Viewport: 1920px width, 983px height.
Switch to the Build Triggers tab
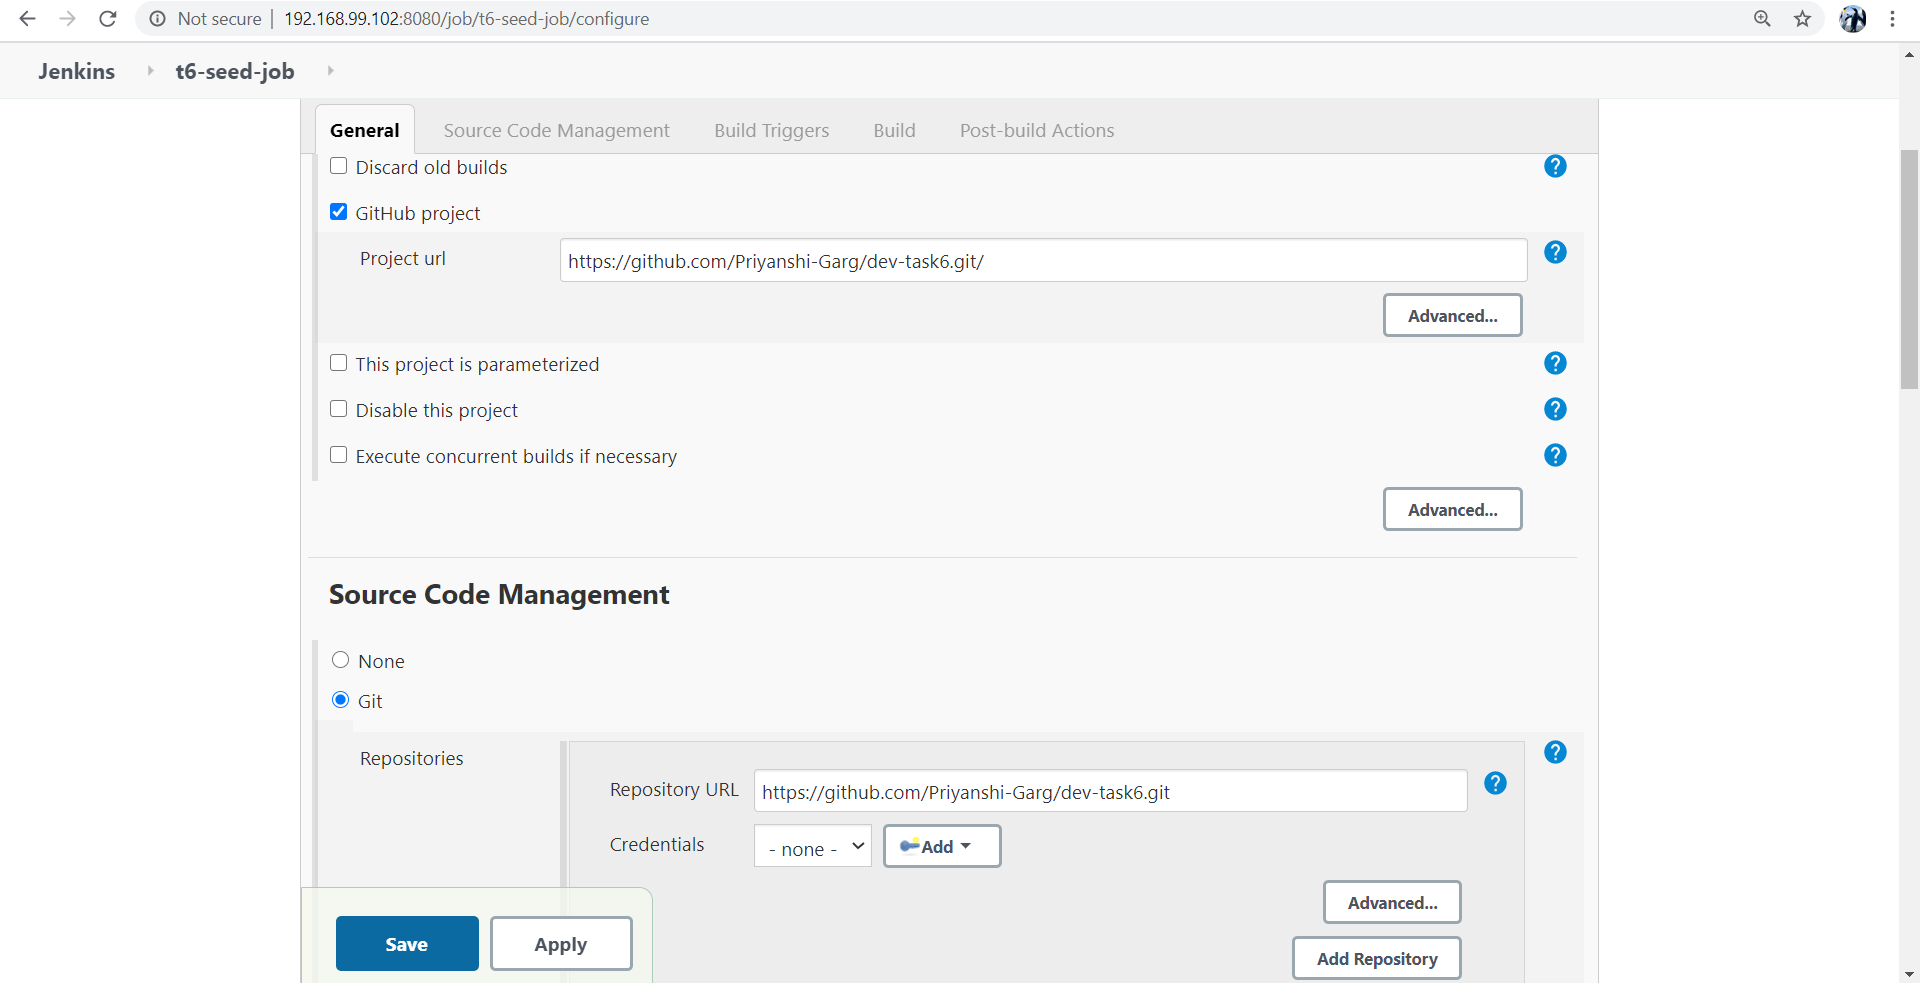[771, 130]
